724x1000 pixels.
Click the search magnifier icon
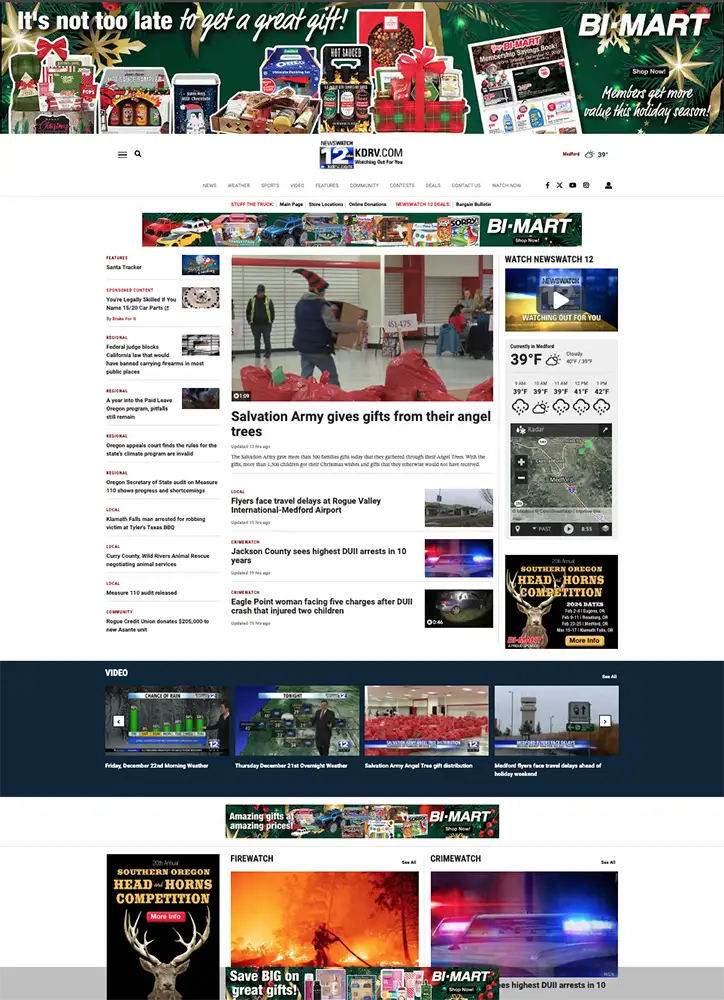coord(138,154)
